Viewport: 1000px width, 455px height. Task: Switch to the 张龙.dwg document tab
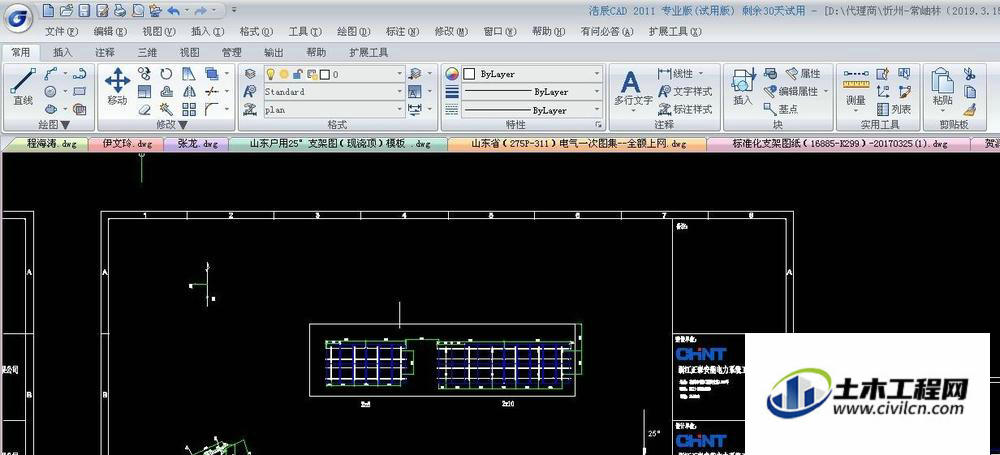point(196,144)
